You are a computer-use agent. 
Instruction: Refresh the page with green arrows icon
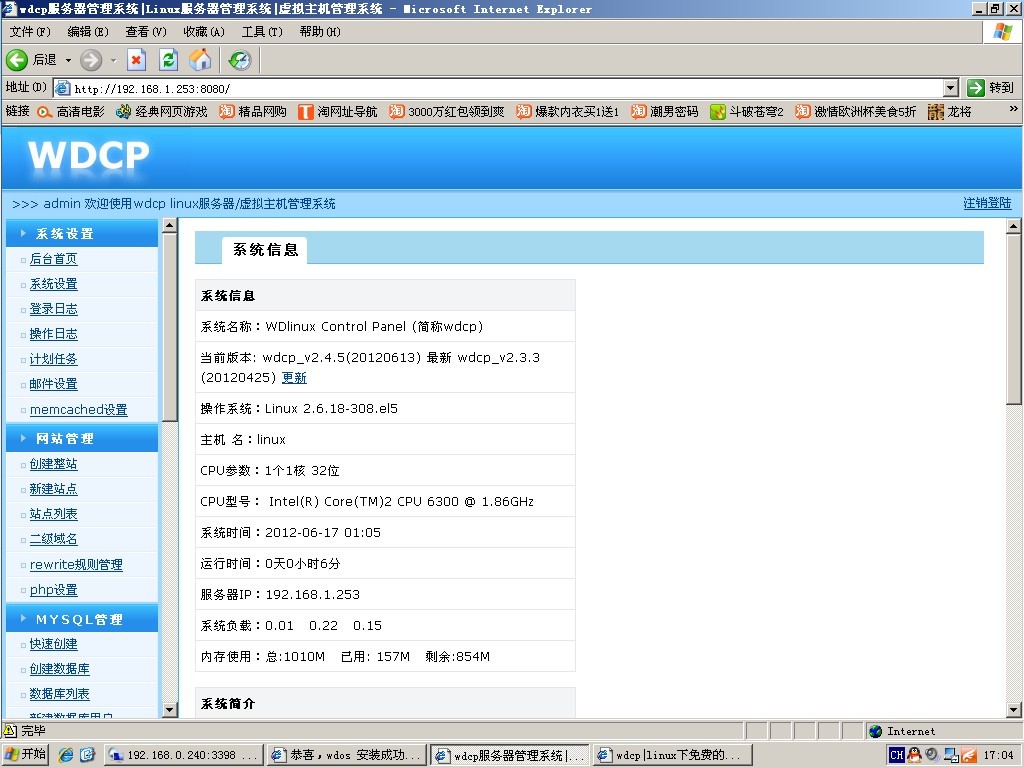point(168,60)
